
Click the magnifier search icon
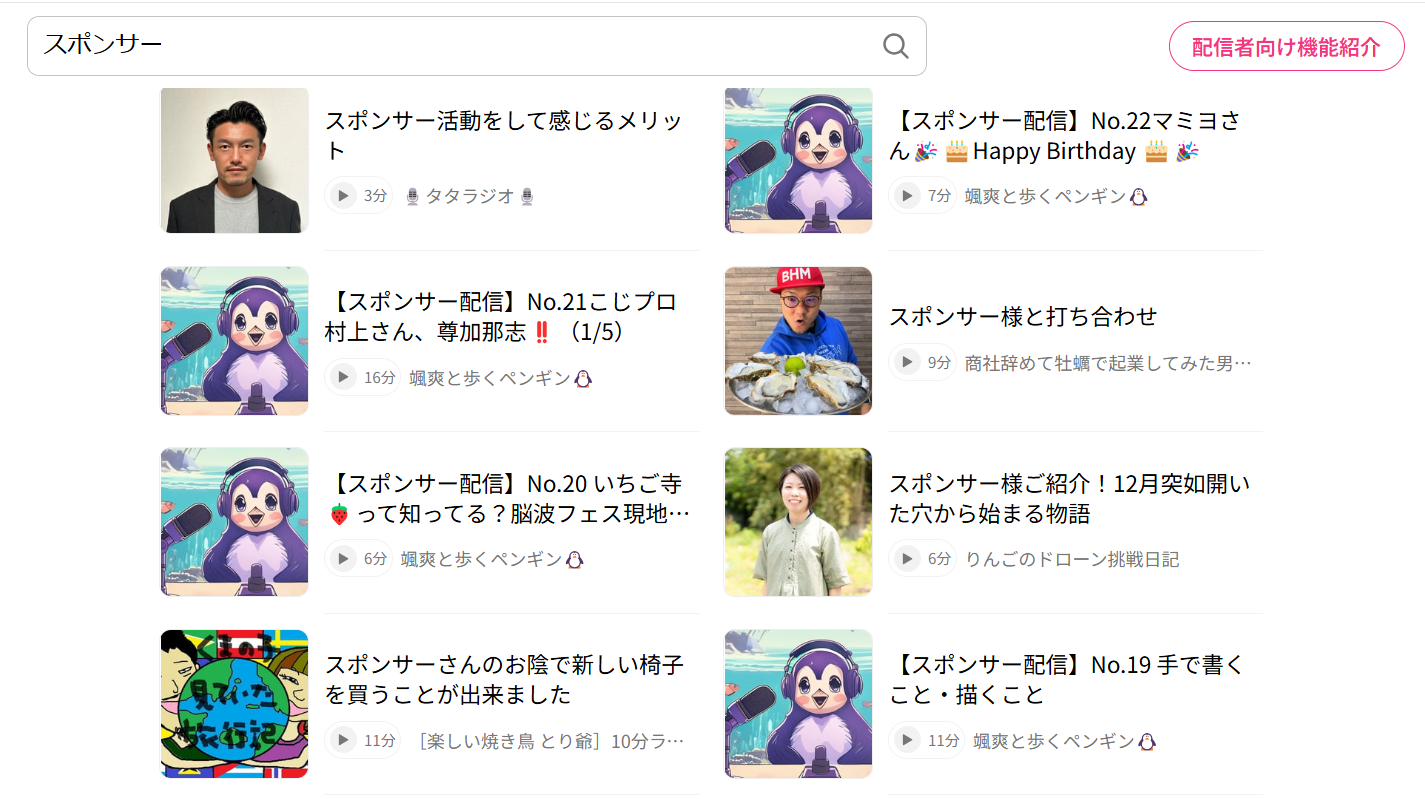click(x=895, y=46)
